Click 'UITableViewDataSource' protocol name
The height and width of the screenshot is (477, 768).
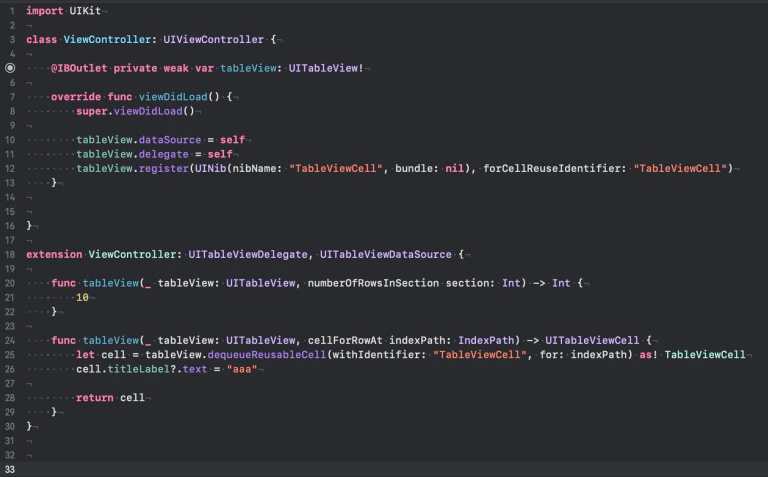385,255
